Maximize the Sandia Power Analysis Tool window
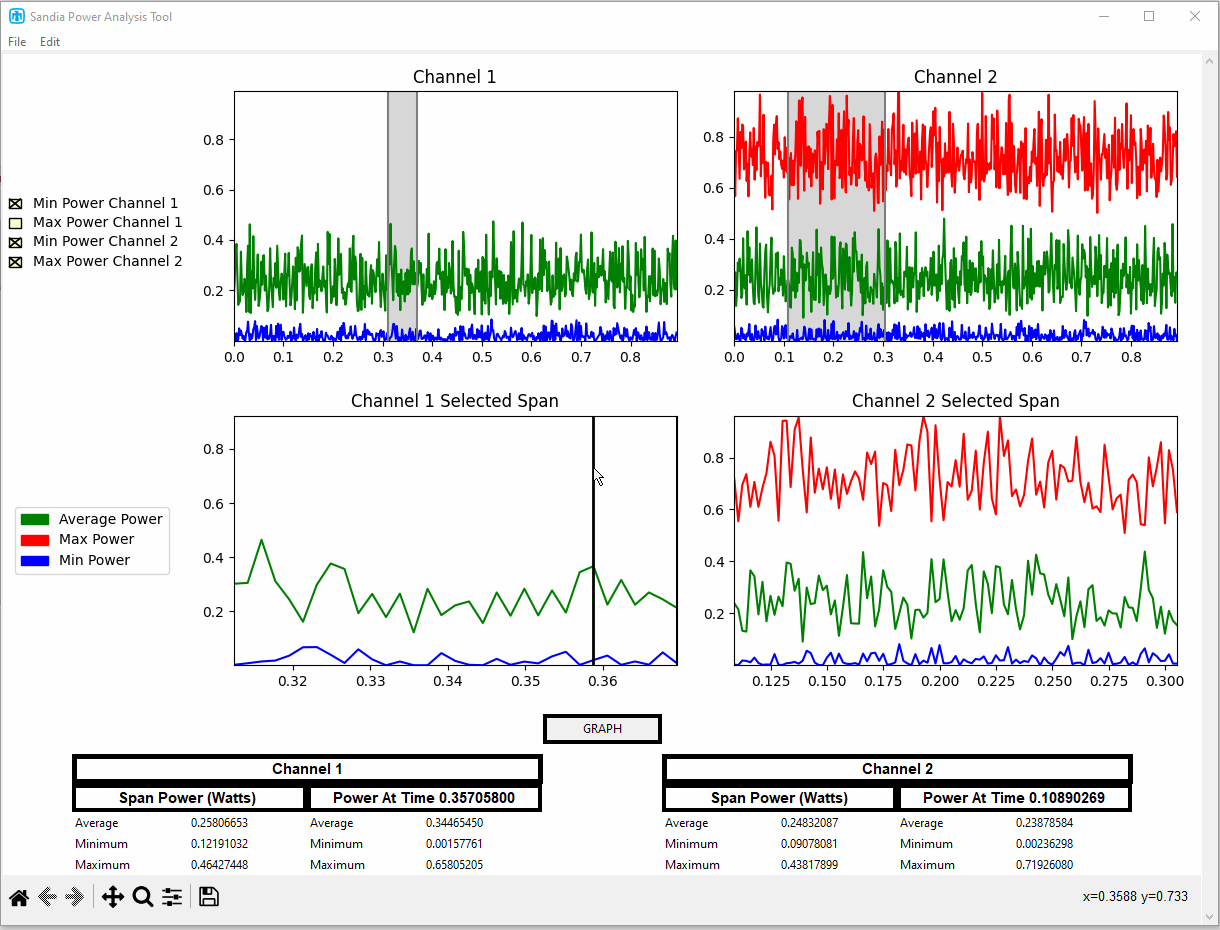This screenshot has width=1220, height=930. tap(1149, 16)
